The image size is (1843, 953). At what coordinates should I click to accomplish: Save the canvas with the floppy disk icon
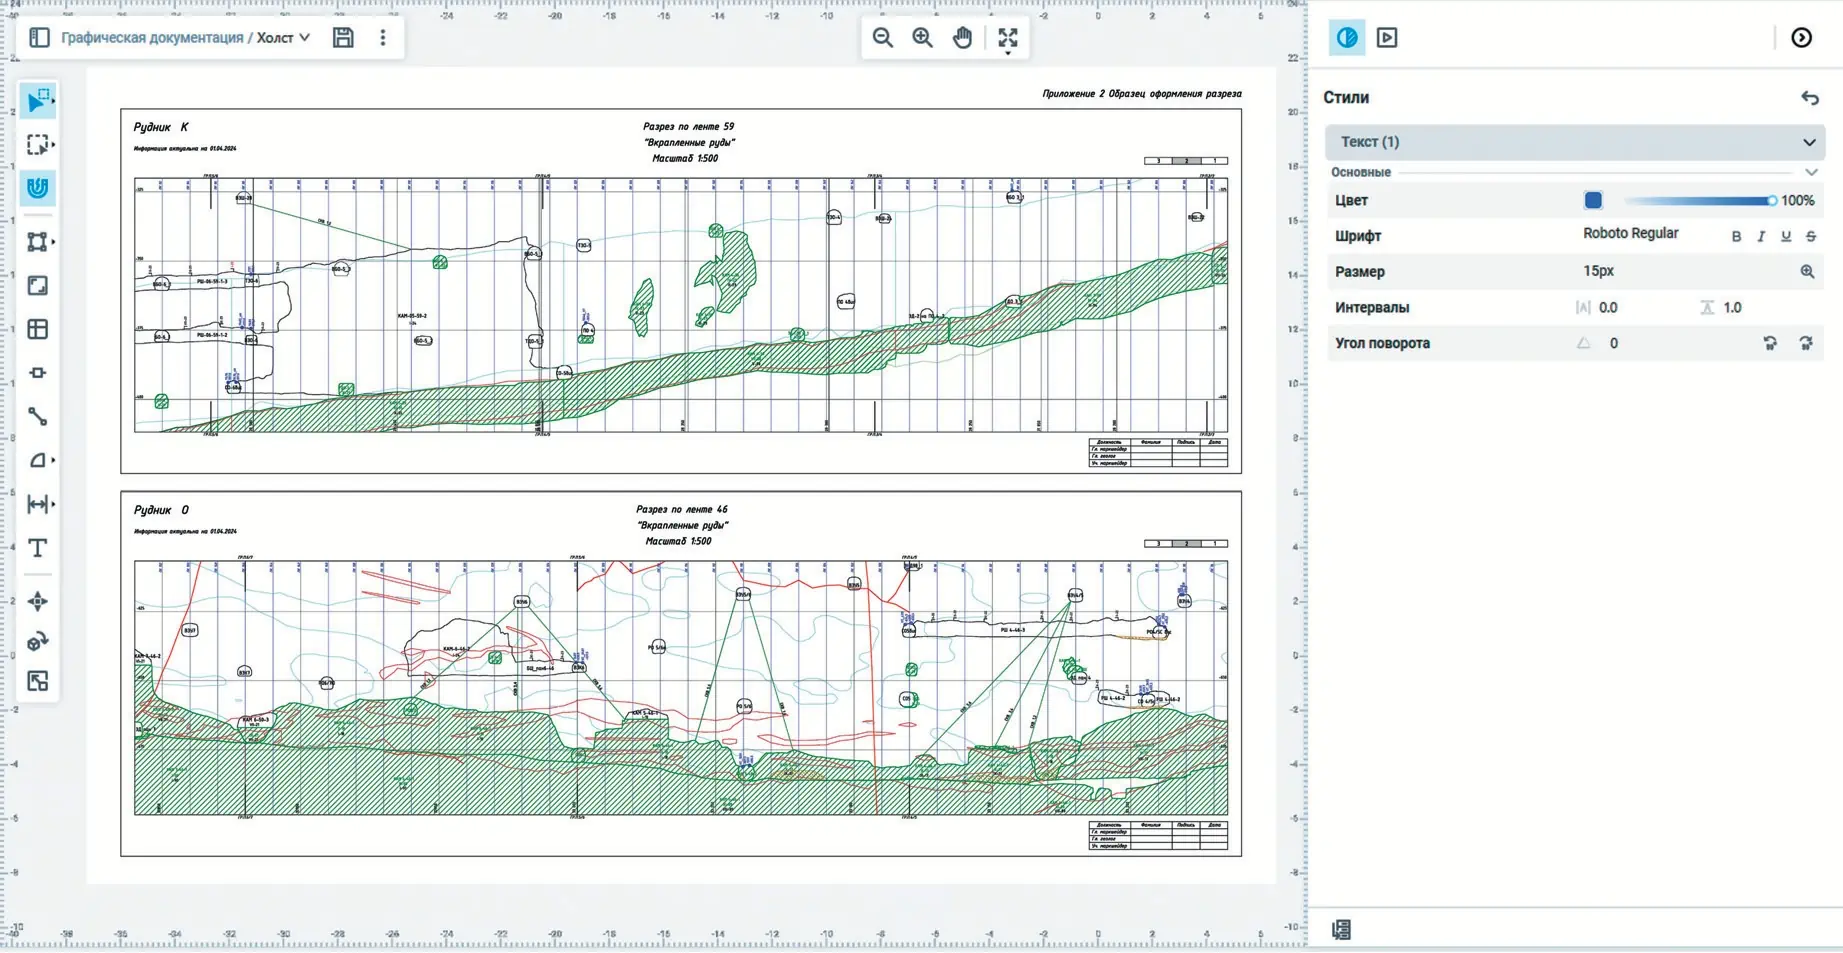coord(343,38)
